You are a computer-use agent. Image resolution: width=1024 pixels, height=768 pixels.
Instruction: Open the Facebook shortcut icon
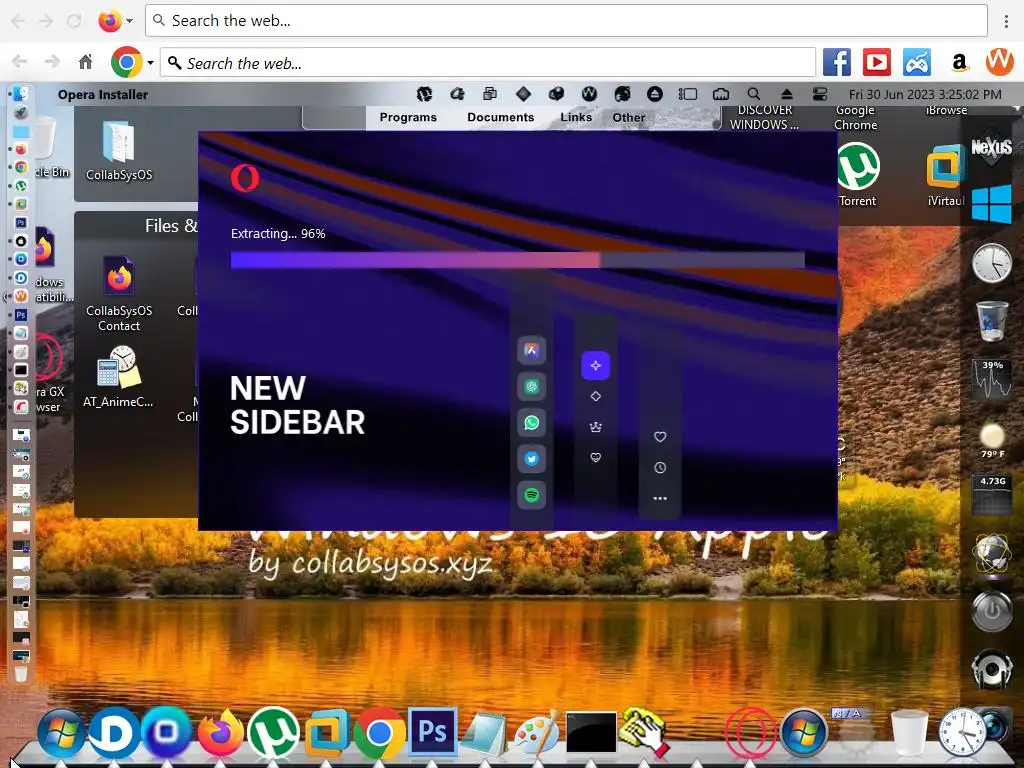pos(837,63)
